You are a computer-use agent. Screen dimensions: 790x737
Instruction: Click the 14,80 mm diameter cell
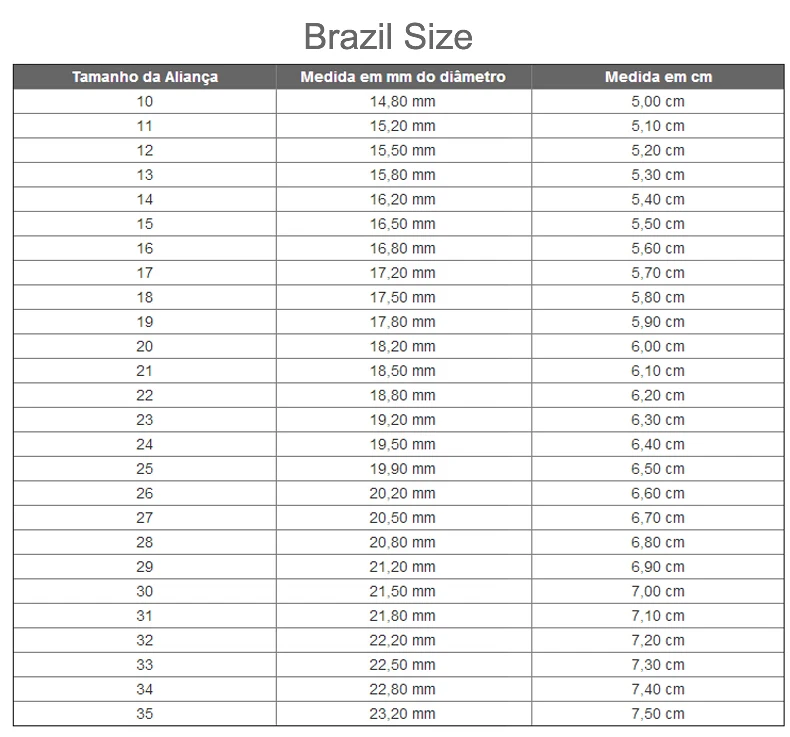(404, 102)
